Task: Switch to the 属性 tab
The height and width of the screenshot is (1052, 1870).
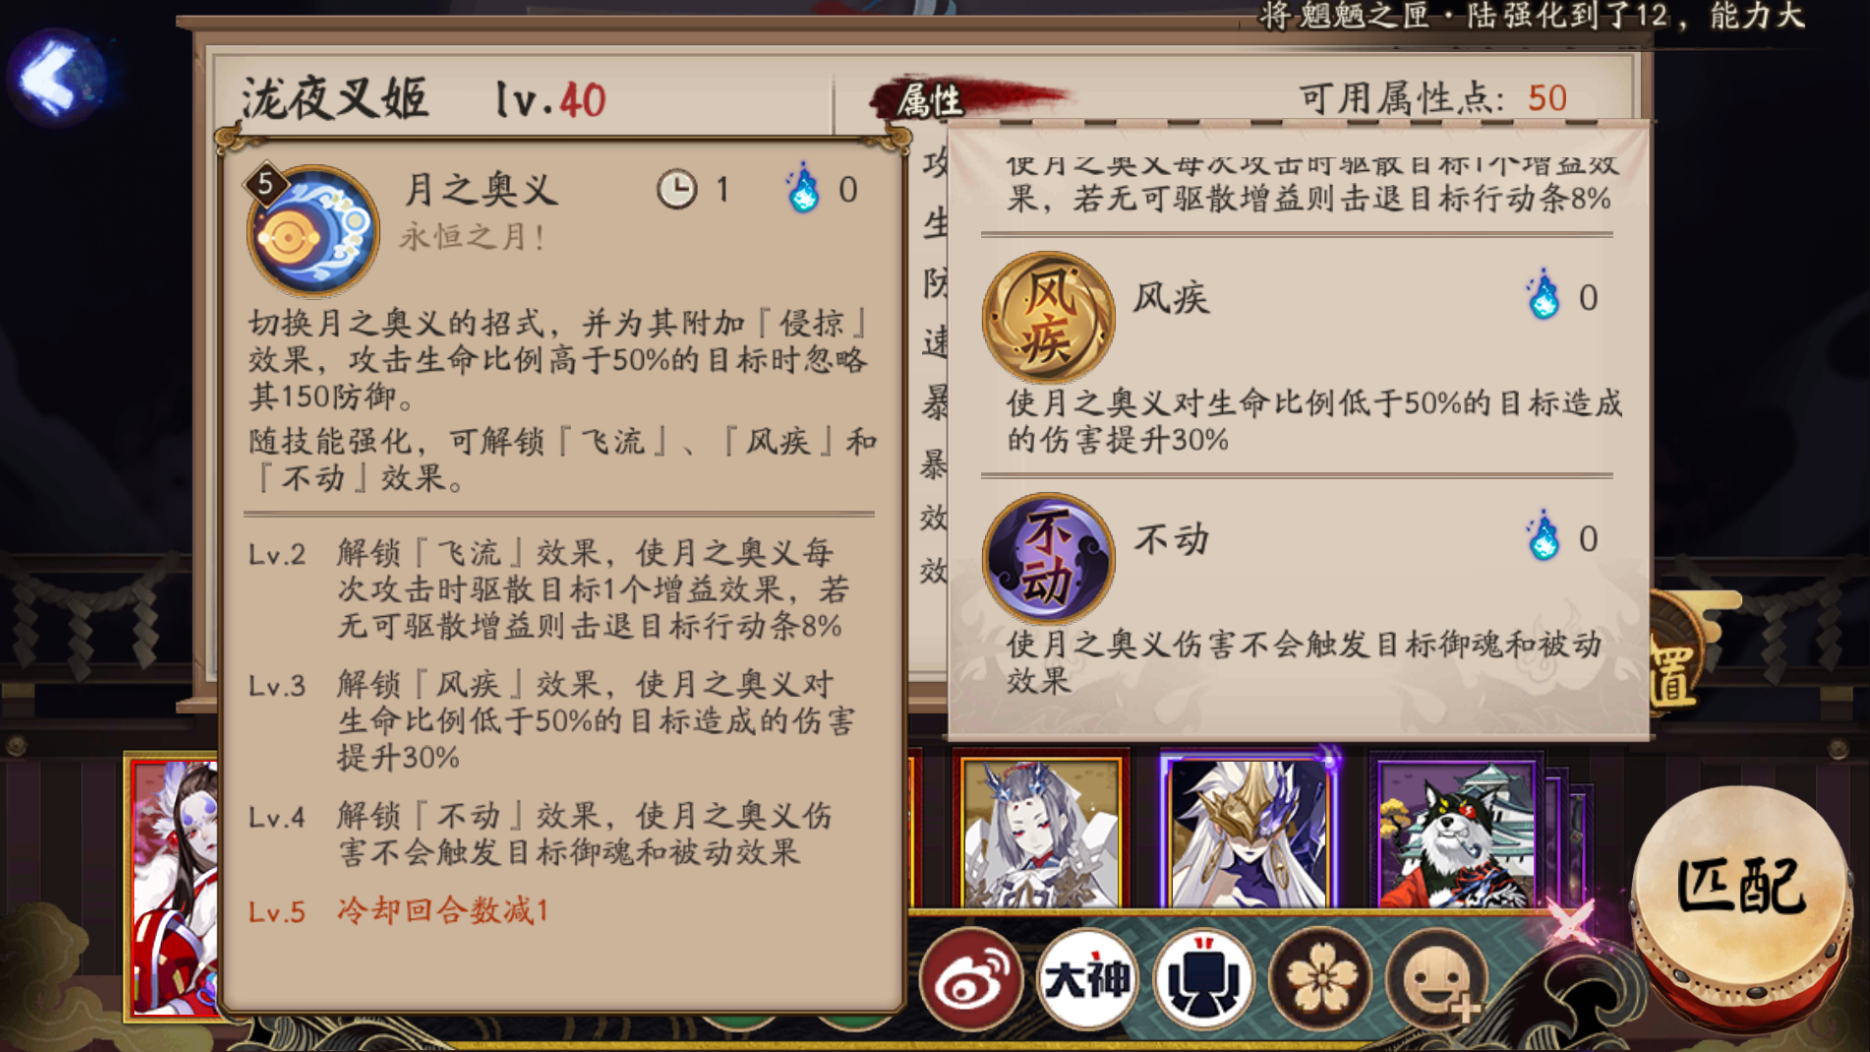Action: [930, 100]
